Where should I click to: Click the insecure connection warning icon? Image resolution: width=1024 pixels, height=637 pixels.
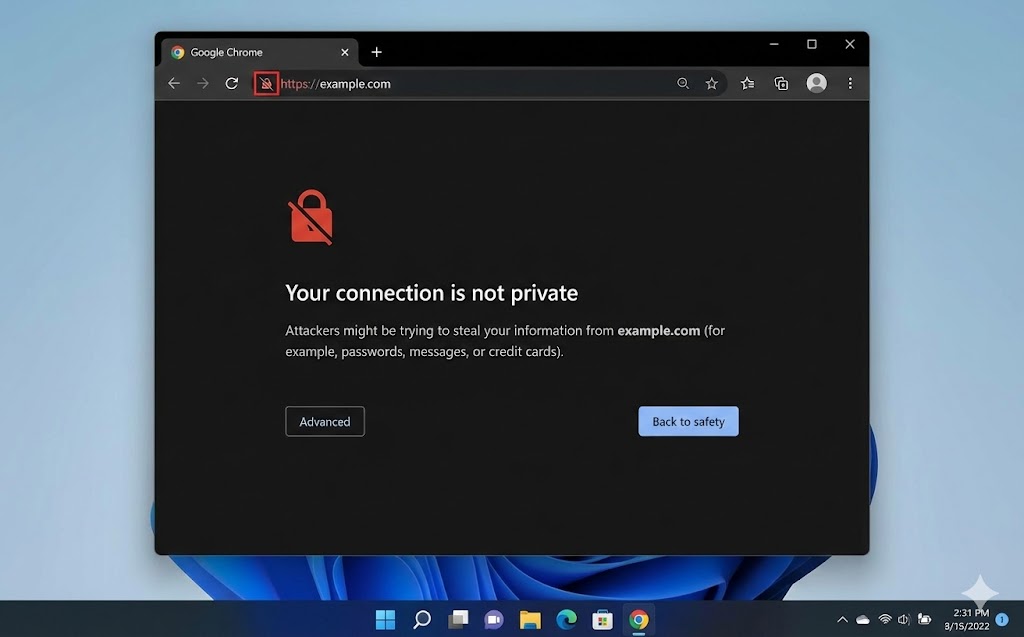point(265,84)
